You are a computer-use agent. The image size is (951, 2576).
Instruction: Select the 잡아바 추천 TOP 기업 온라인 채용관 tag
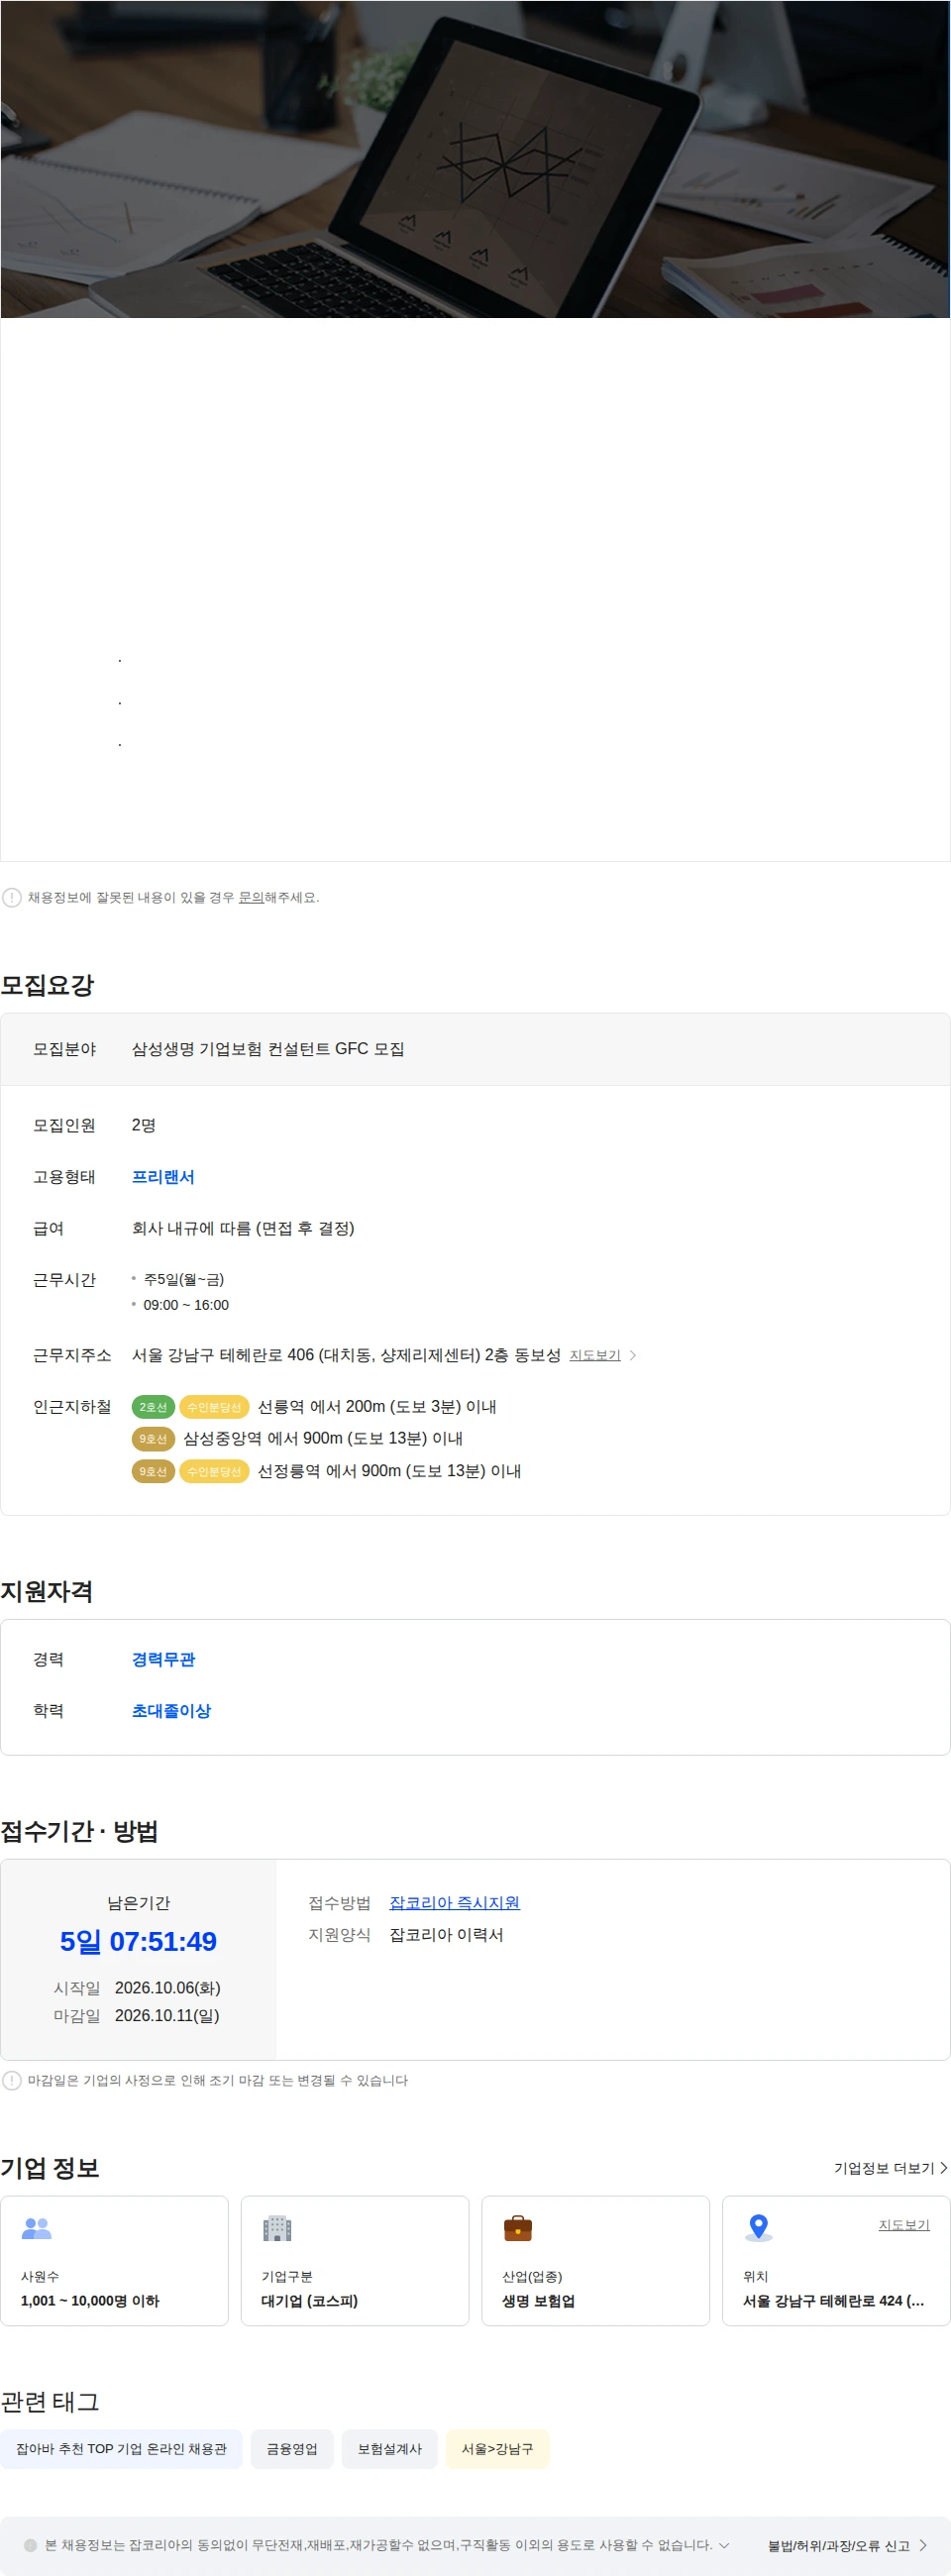tap(121, 2449)
